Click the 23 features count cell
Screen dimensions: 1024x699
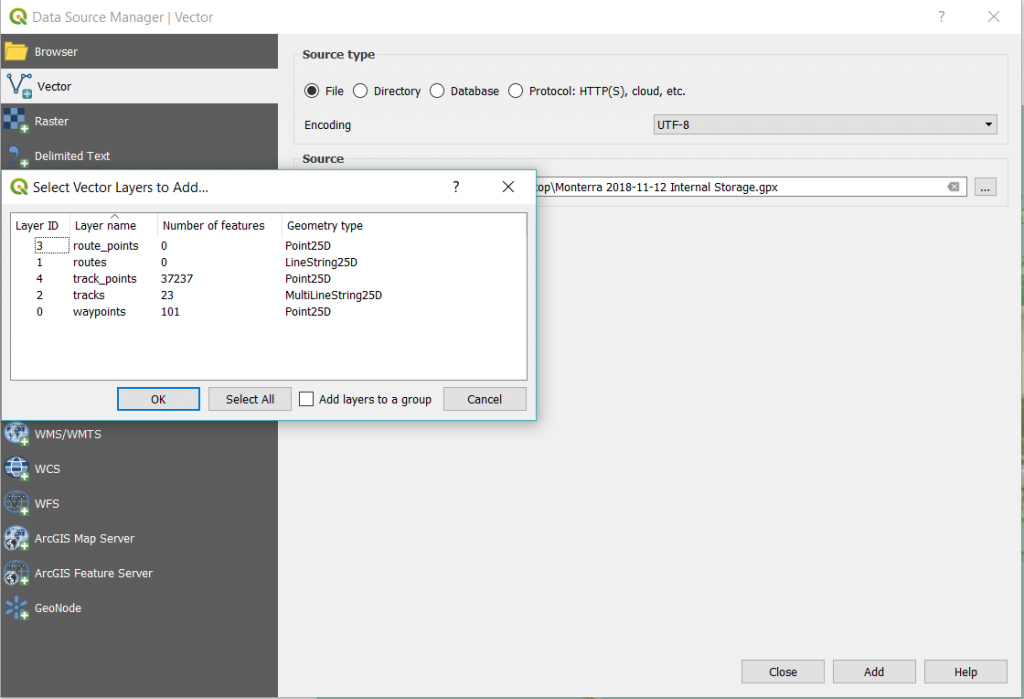click(167, 295)
